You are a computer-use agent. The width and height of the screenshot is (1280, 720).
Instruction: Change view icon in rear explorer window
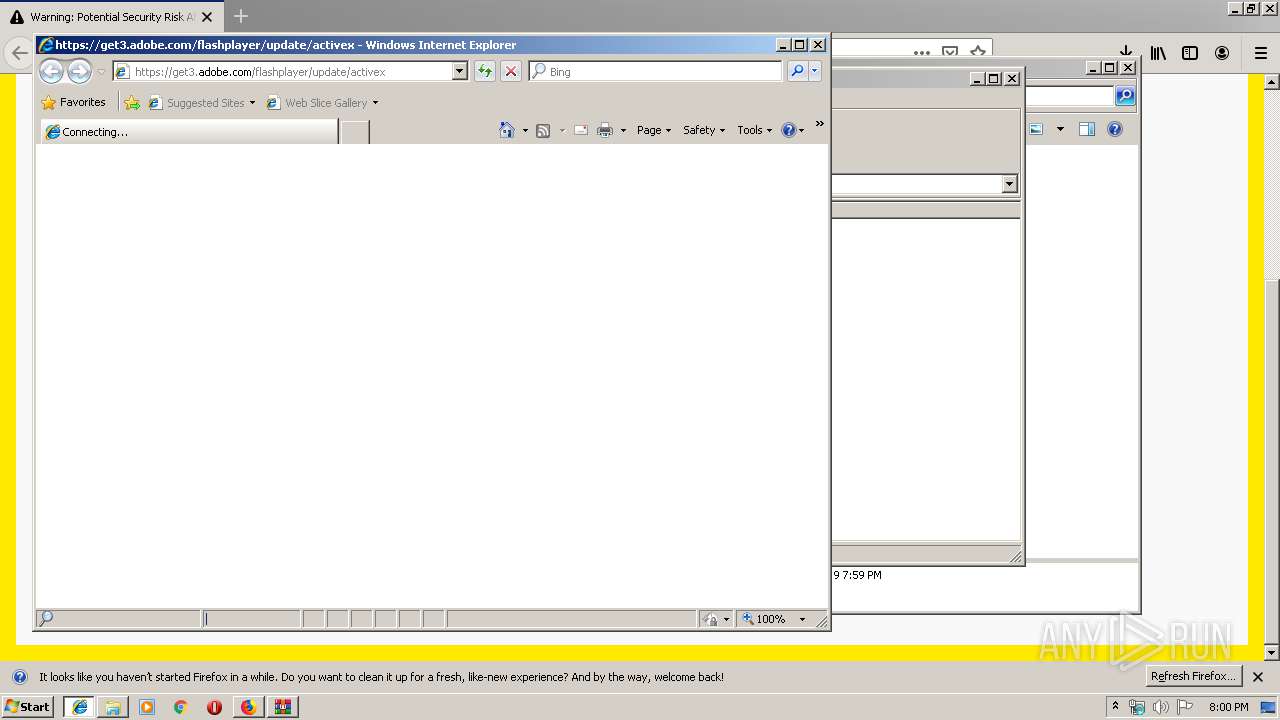1036,129
